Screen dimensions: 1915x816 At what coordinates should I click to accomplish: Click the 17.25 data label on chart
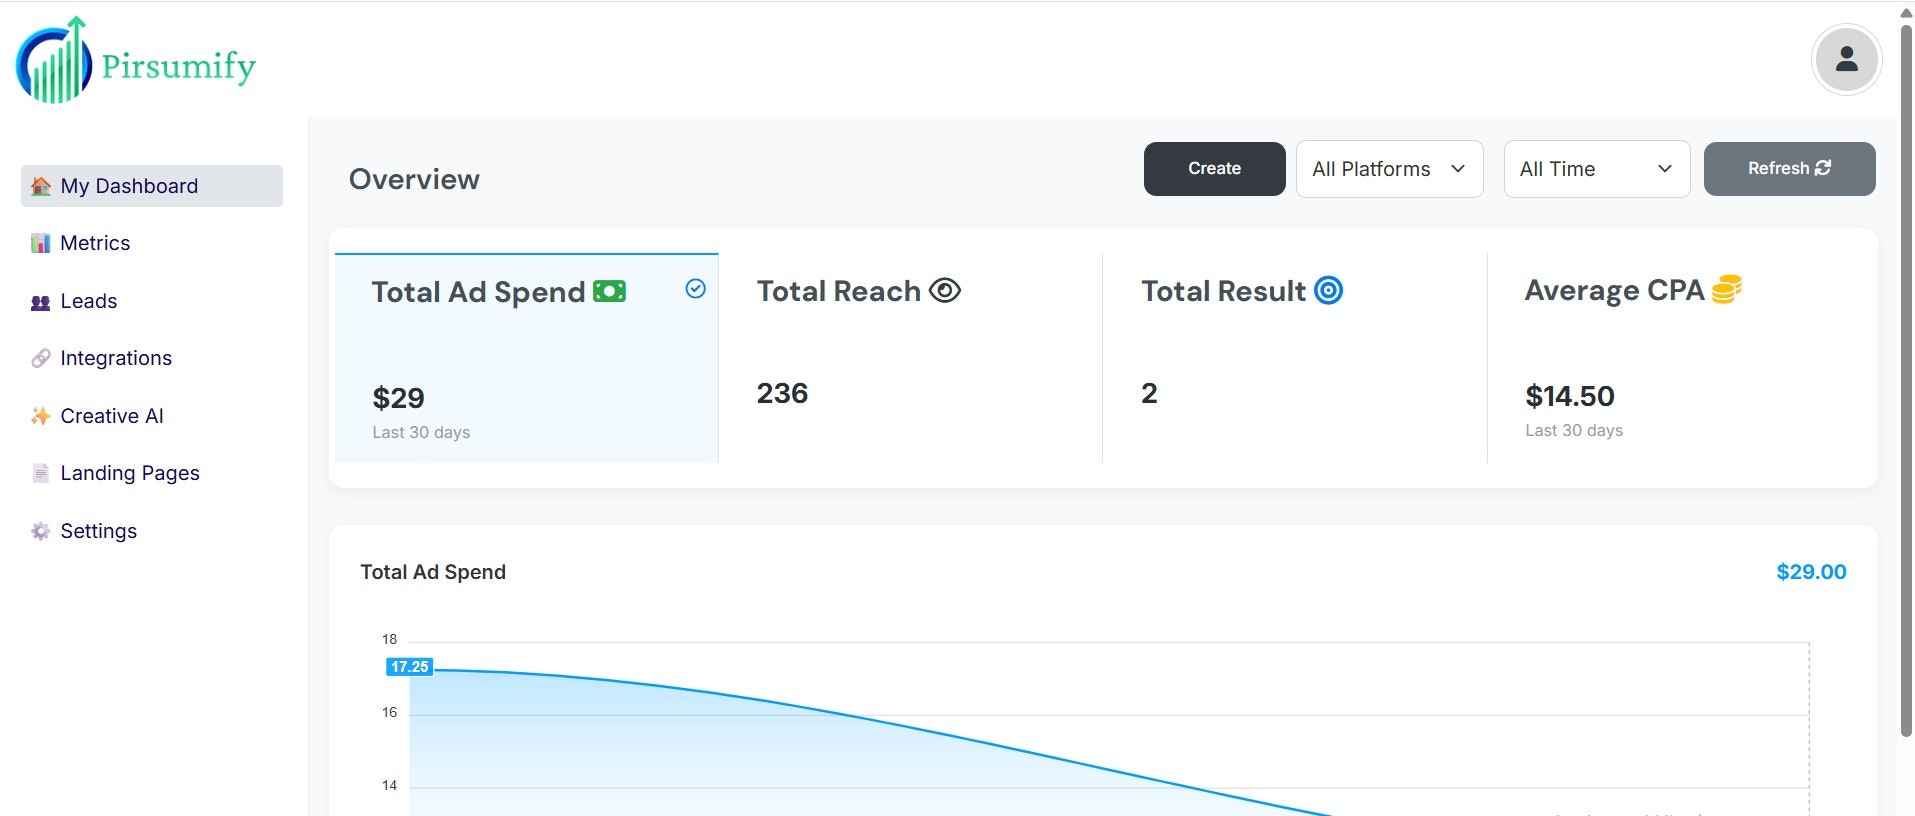point(409,667)
